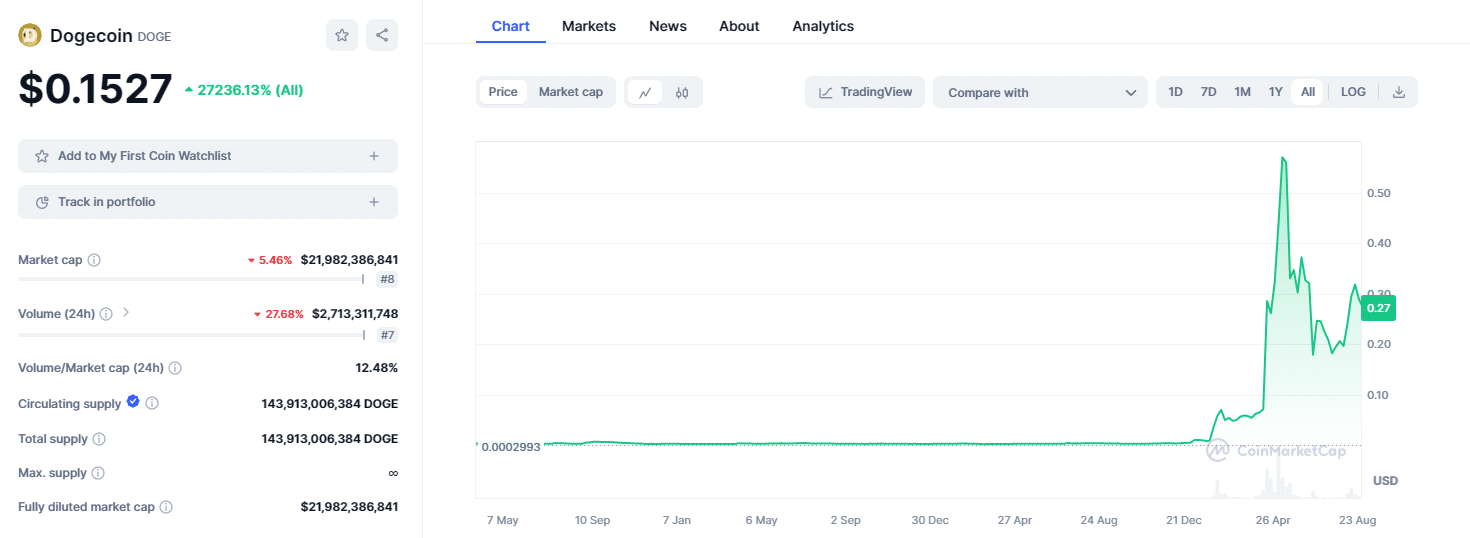The width and height of the screenshot is (1470, 538).
Task: Click the 12.48% ratio value
Action: (377, 368)
